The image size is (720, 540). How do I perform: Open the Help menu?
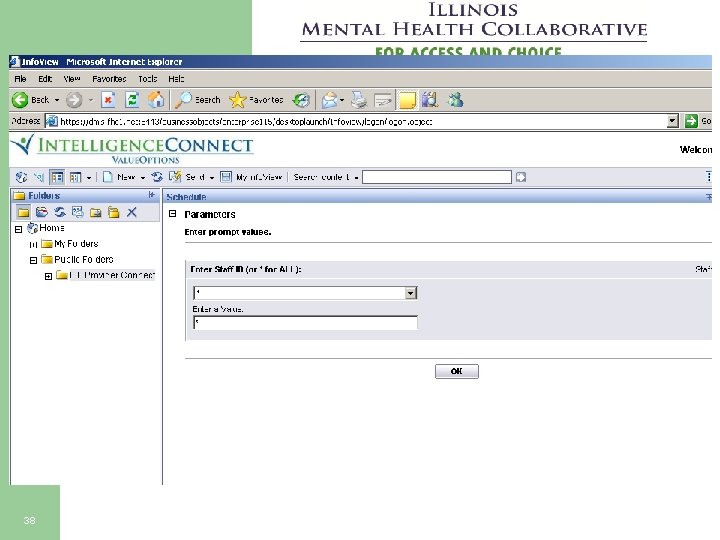[x=176, y=79]
